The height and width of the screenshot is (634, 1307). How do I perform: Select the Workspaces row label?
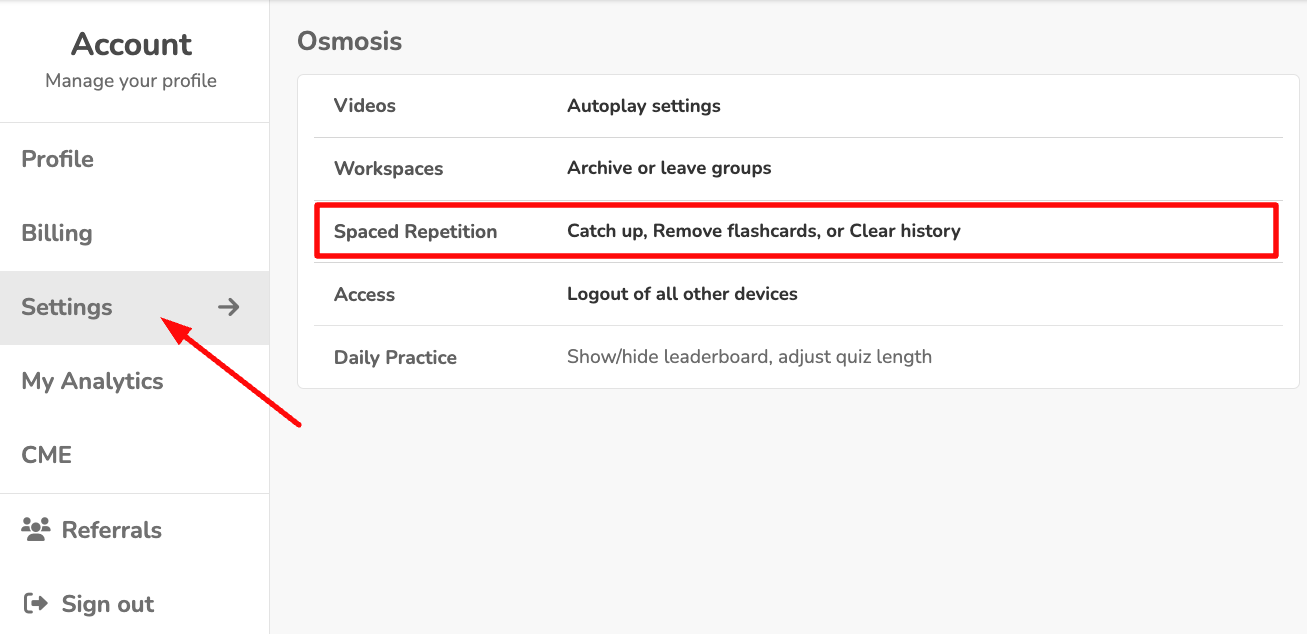(x=389, y=168)
